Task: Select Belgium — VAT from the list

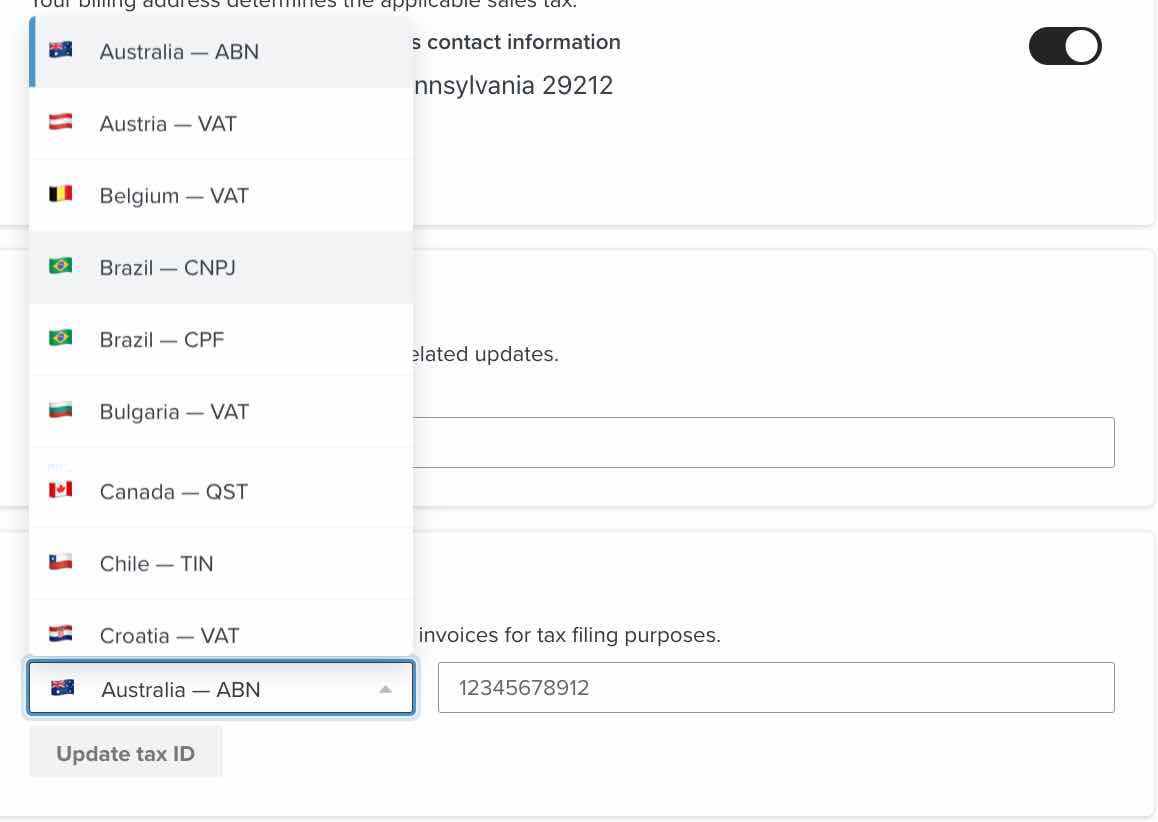Action: [174, 196]
